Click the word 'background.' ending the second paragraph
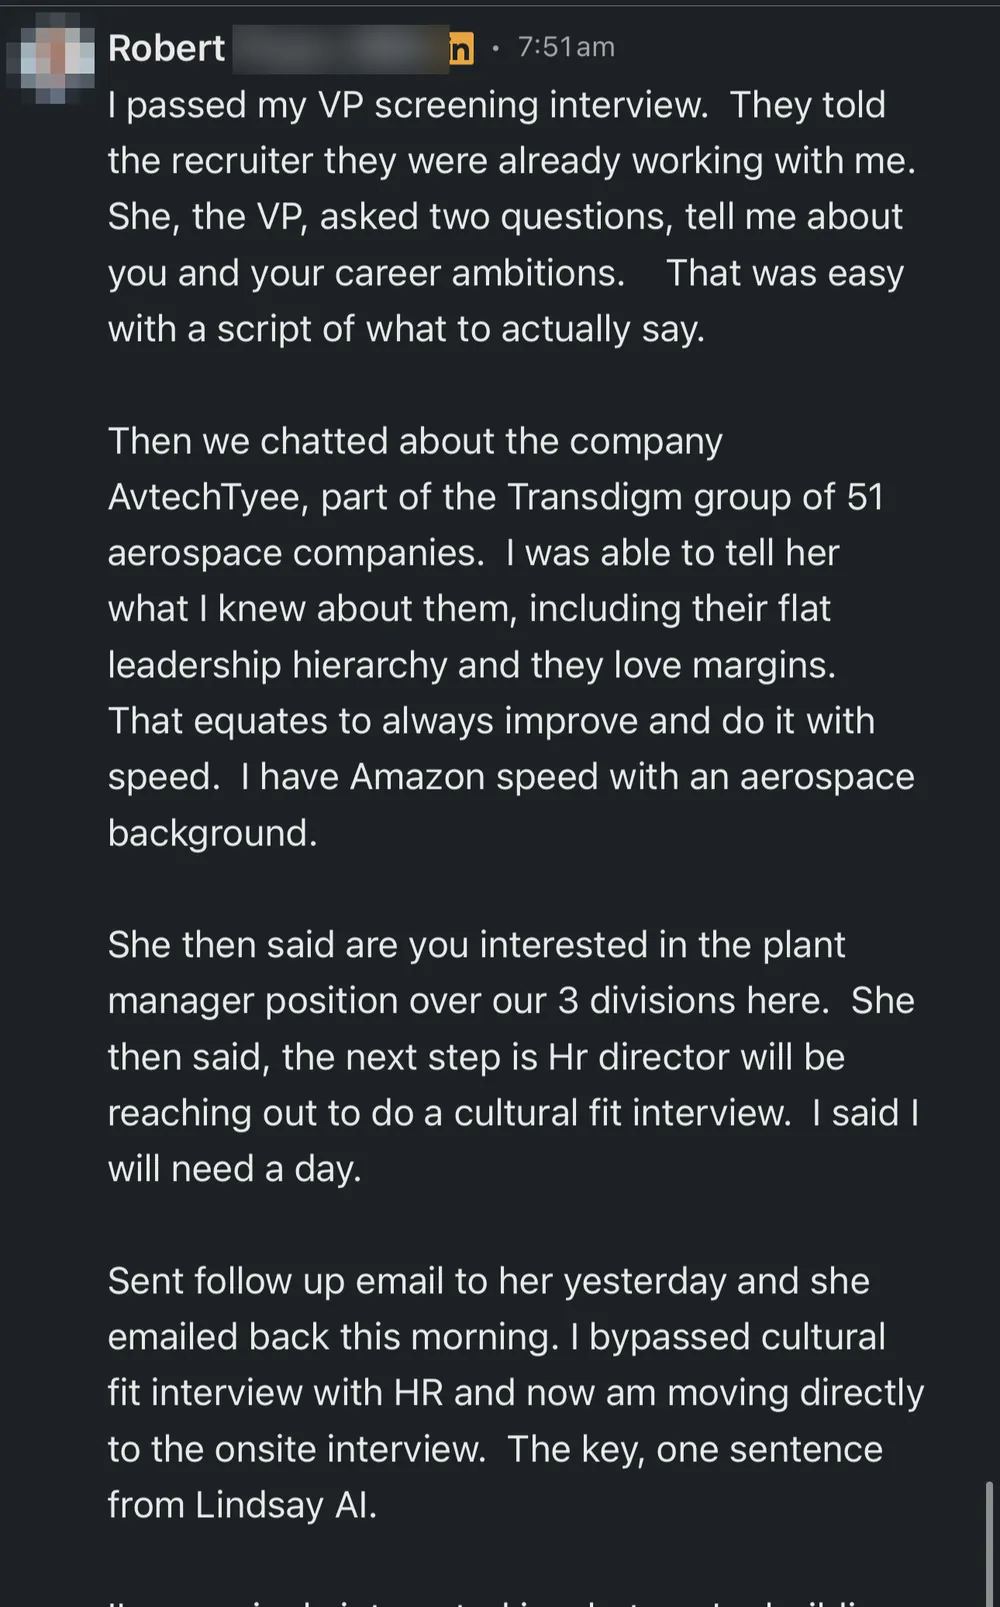The height and width of the screenshot is (1607, 1000). pyautogui.click(x=213, y=833)
